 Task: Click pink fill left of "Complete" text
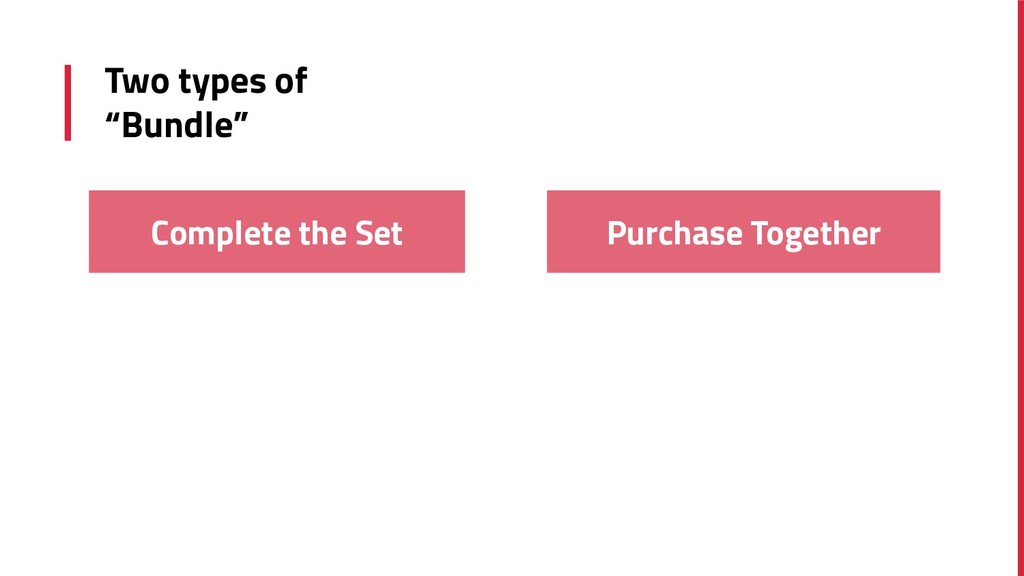tap(120, 232)
